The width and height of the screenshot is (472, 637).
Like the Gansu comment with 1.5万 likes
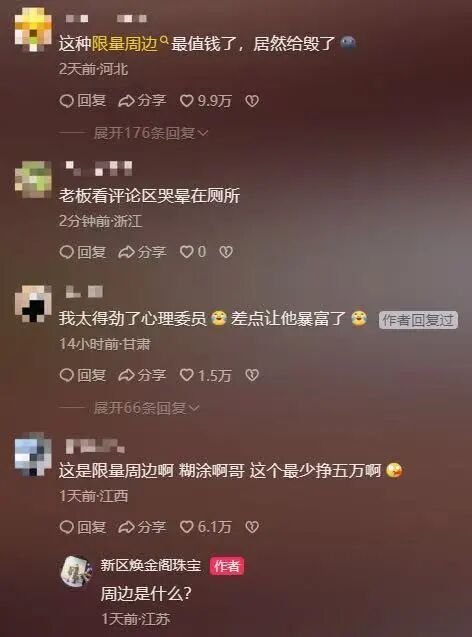pyautogui.click(x=206, y=375)
